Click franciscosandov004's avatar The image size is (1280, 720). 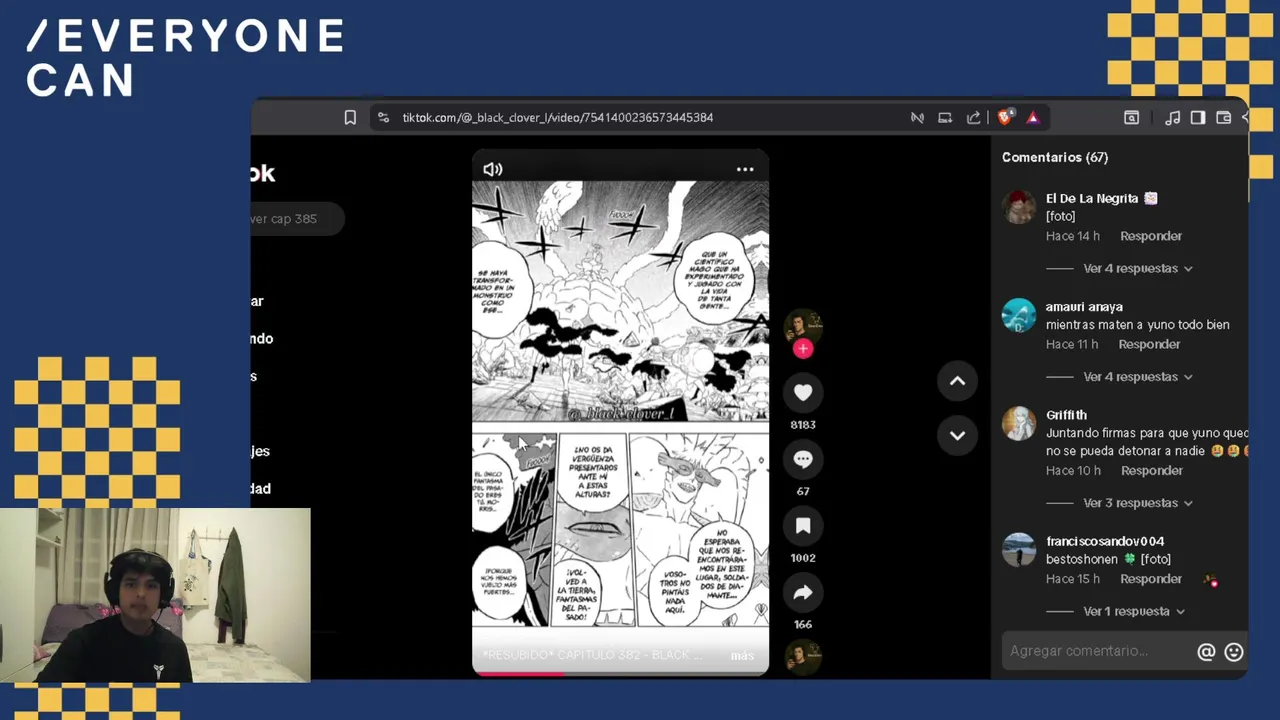(1019, 549)
